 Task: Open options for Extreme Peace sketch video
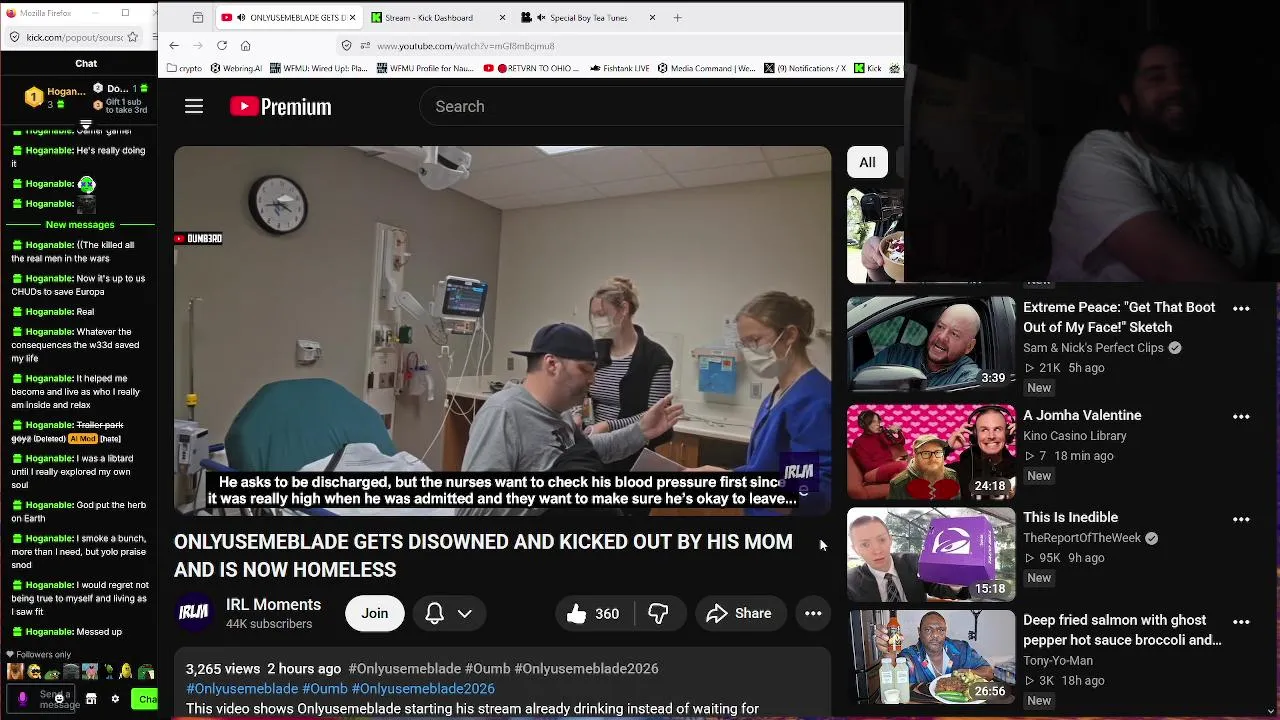coord(1241,309)
